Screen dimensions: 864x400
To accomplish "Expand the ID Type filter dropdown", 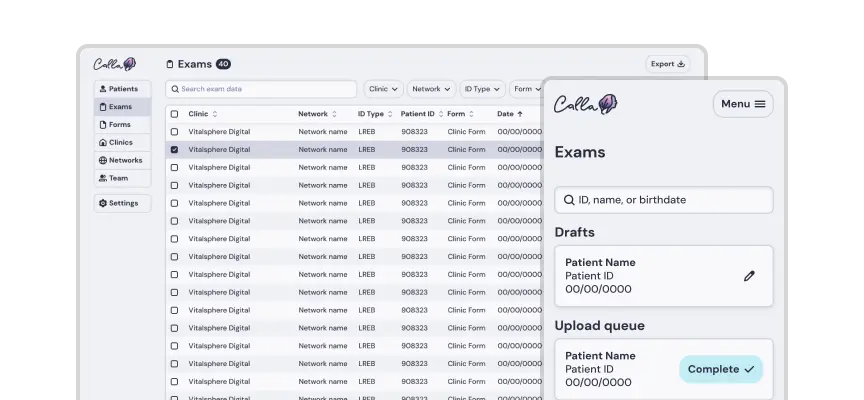I will click(x=482, y=89).
